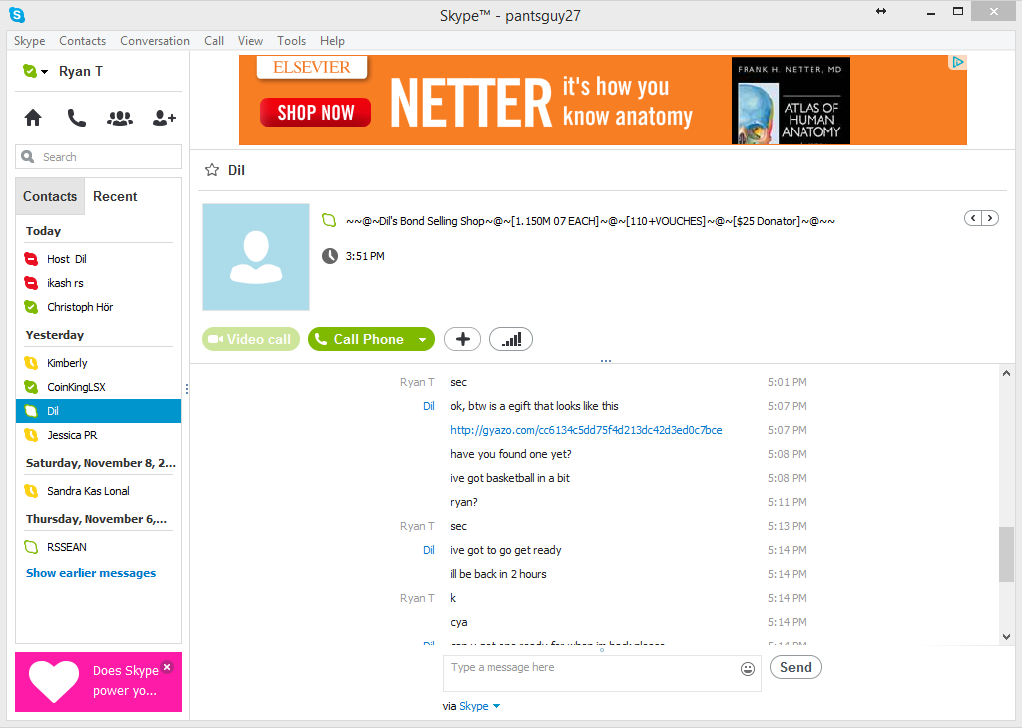Image resolution: width=1022 pixels, height=728 pixels.
Task: Open RSSEAN conversation
Action: [x=98, y=547]
